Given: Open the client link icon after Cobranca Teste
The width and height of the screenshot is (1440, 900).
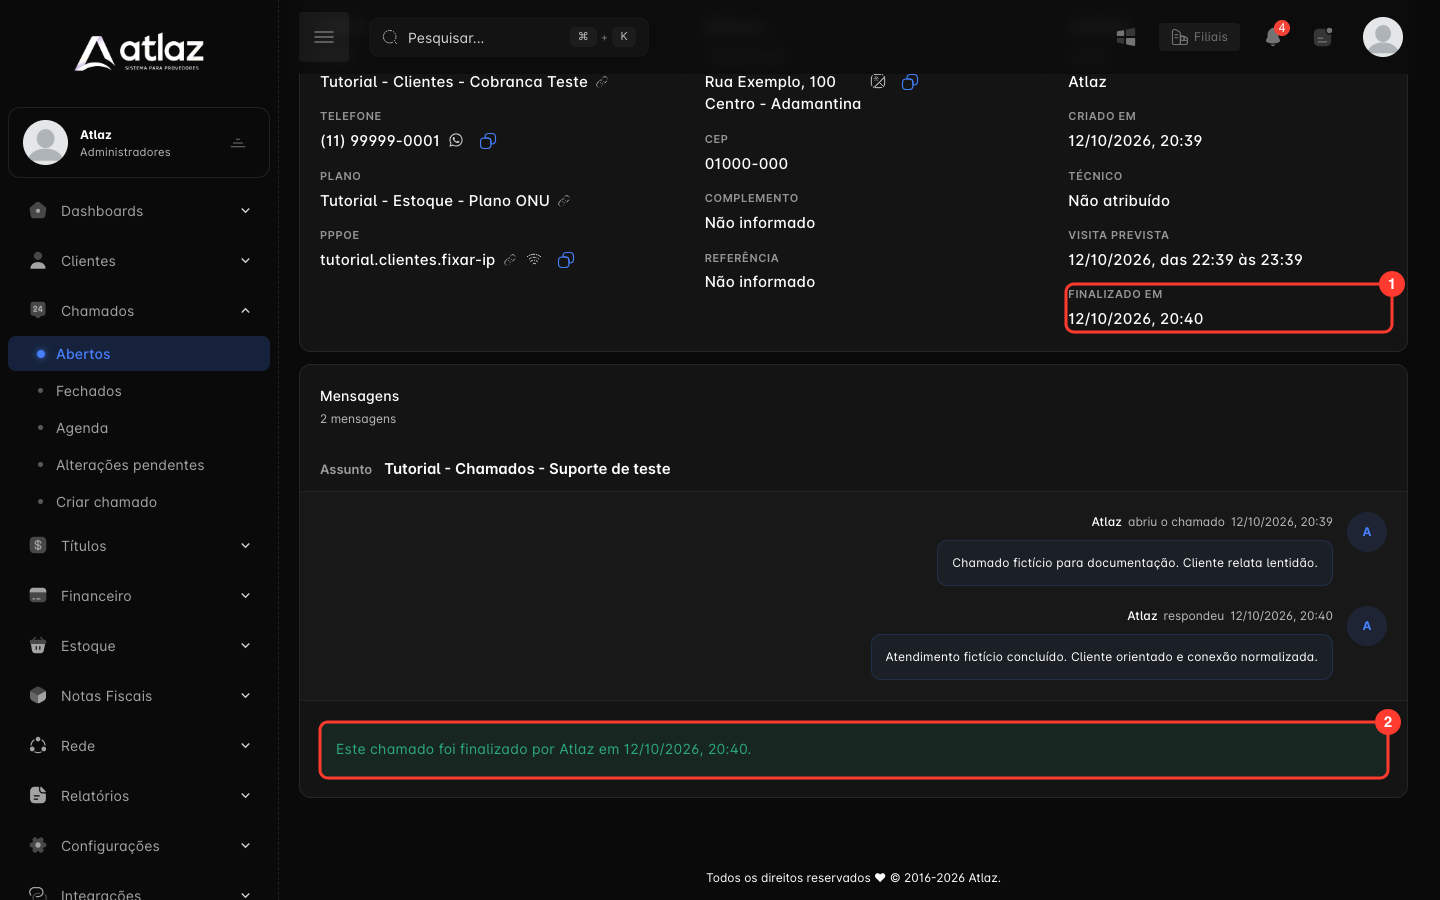Looking at the screenshot, I should (x=602, y=82).
